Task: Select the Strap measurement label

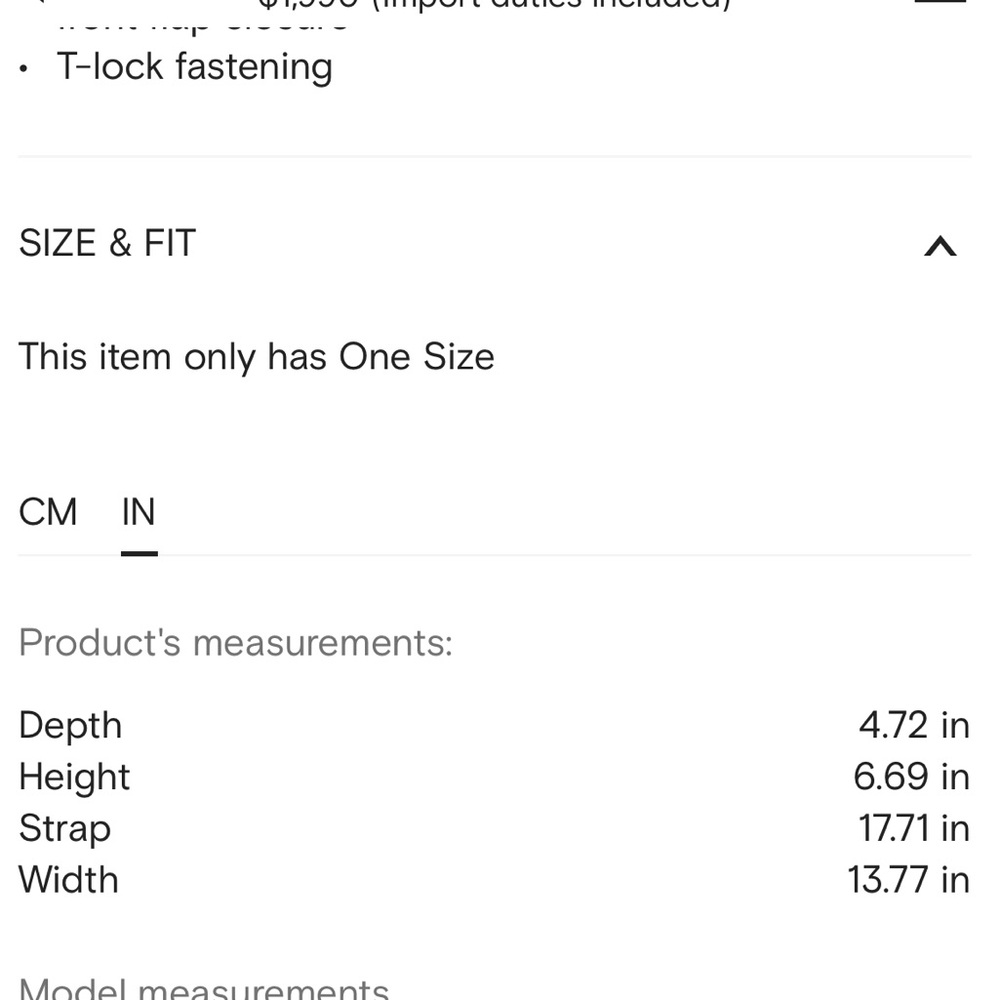Action: coord(64,829)
